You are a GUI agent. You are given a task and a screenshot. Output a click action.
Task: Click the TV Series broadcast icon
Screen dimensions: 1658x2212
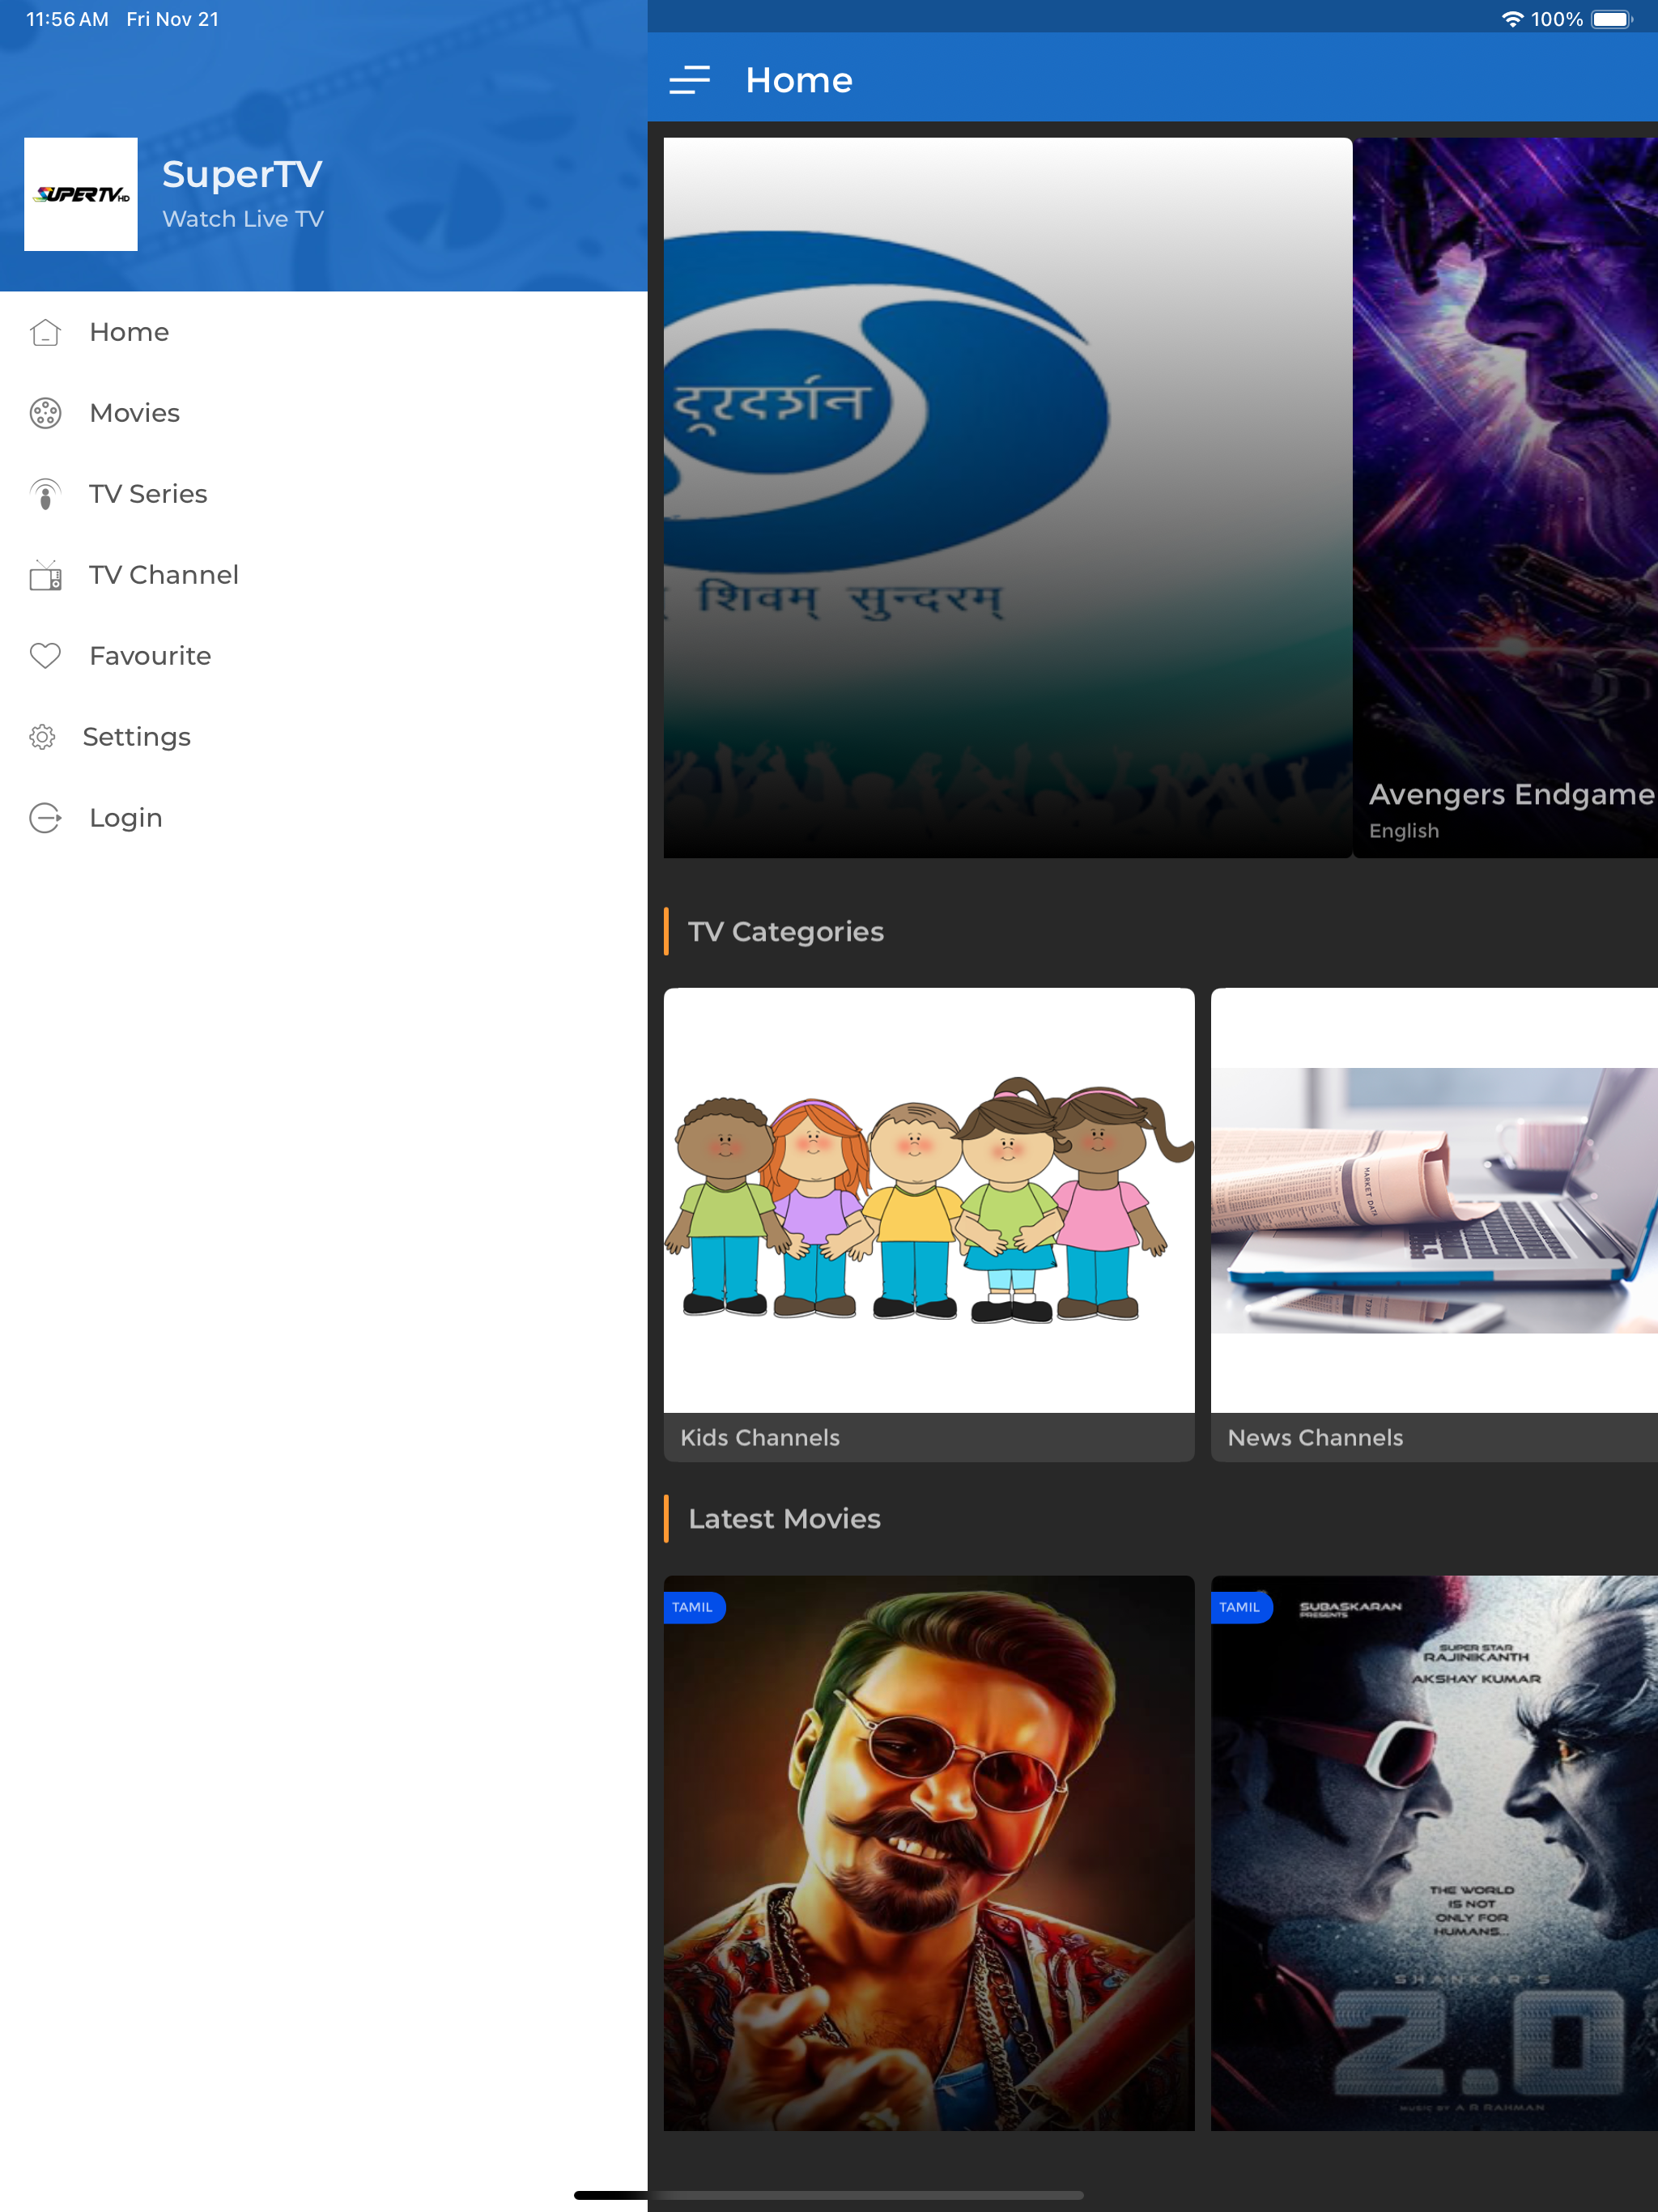click(x=45, y=494)
